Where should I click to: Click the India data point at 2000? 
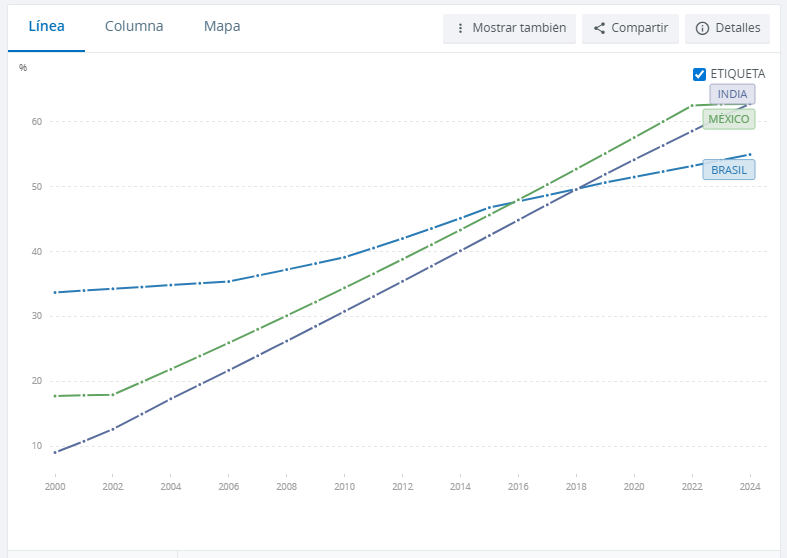pos(55,453)
